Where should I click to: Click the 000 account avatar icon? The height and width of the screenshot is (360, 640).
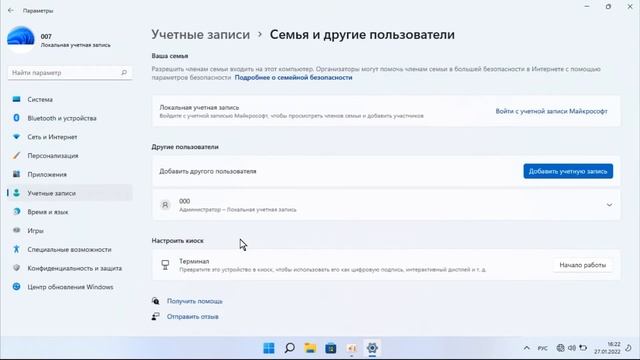pyautogui.click(x=165, y=205)
